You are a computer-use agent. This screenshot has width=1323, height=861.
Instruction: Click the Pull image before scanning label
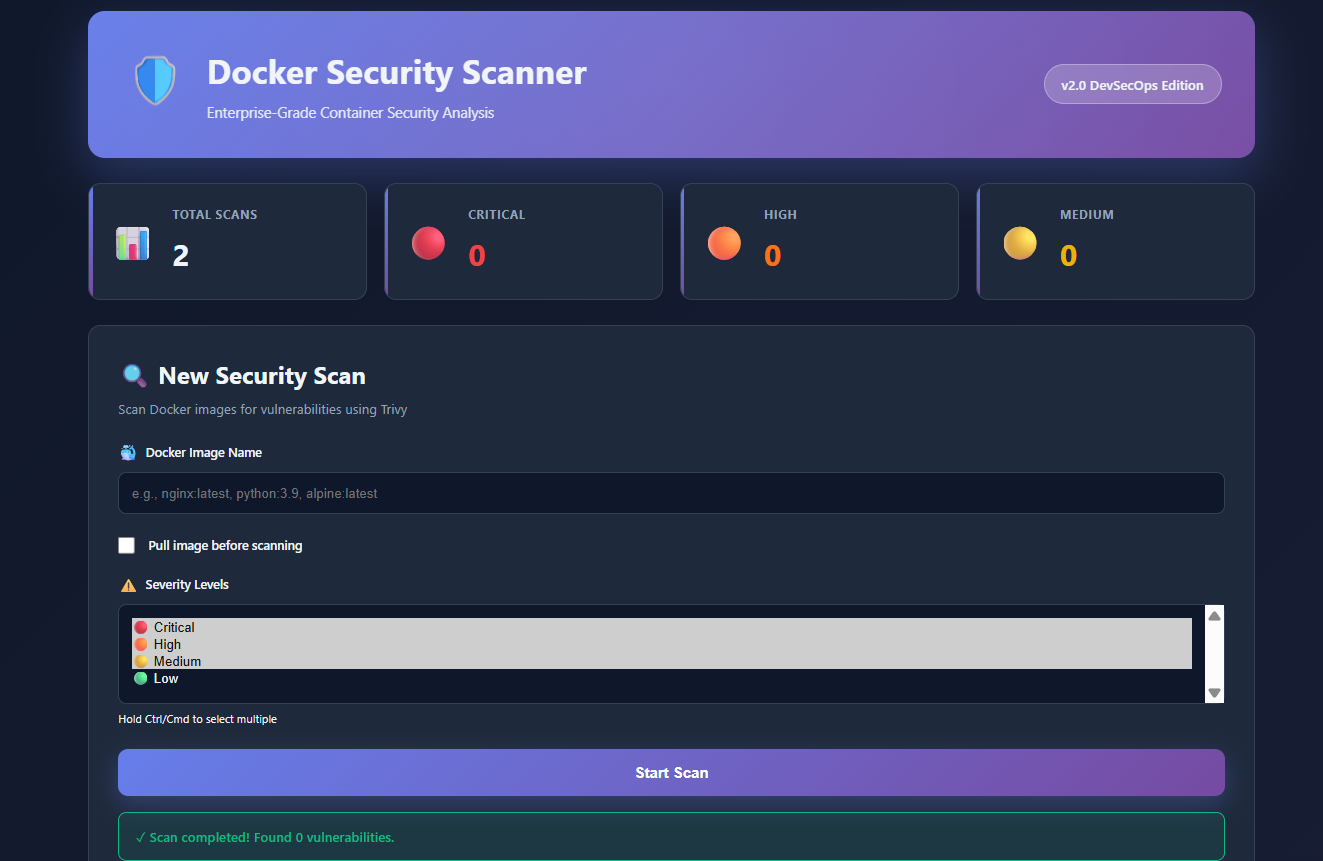coord(225,546)
